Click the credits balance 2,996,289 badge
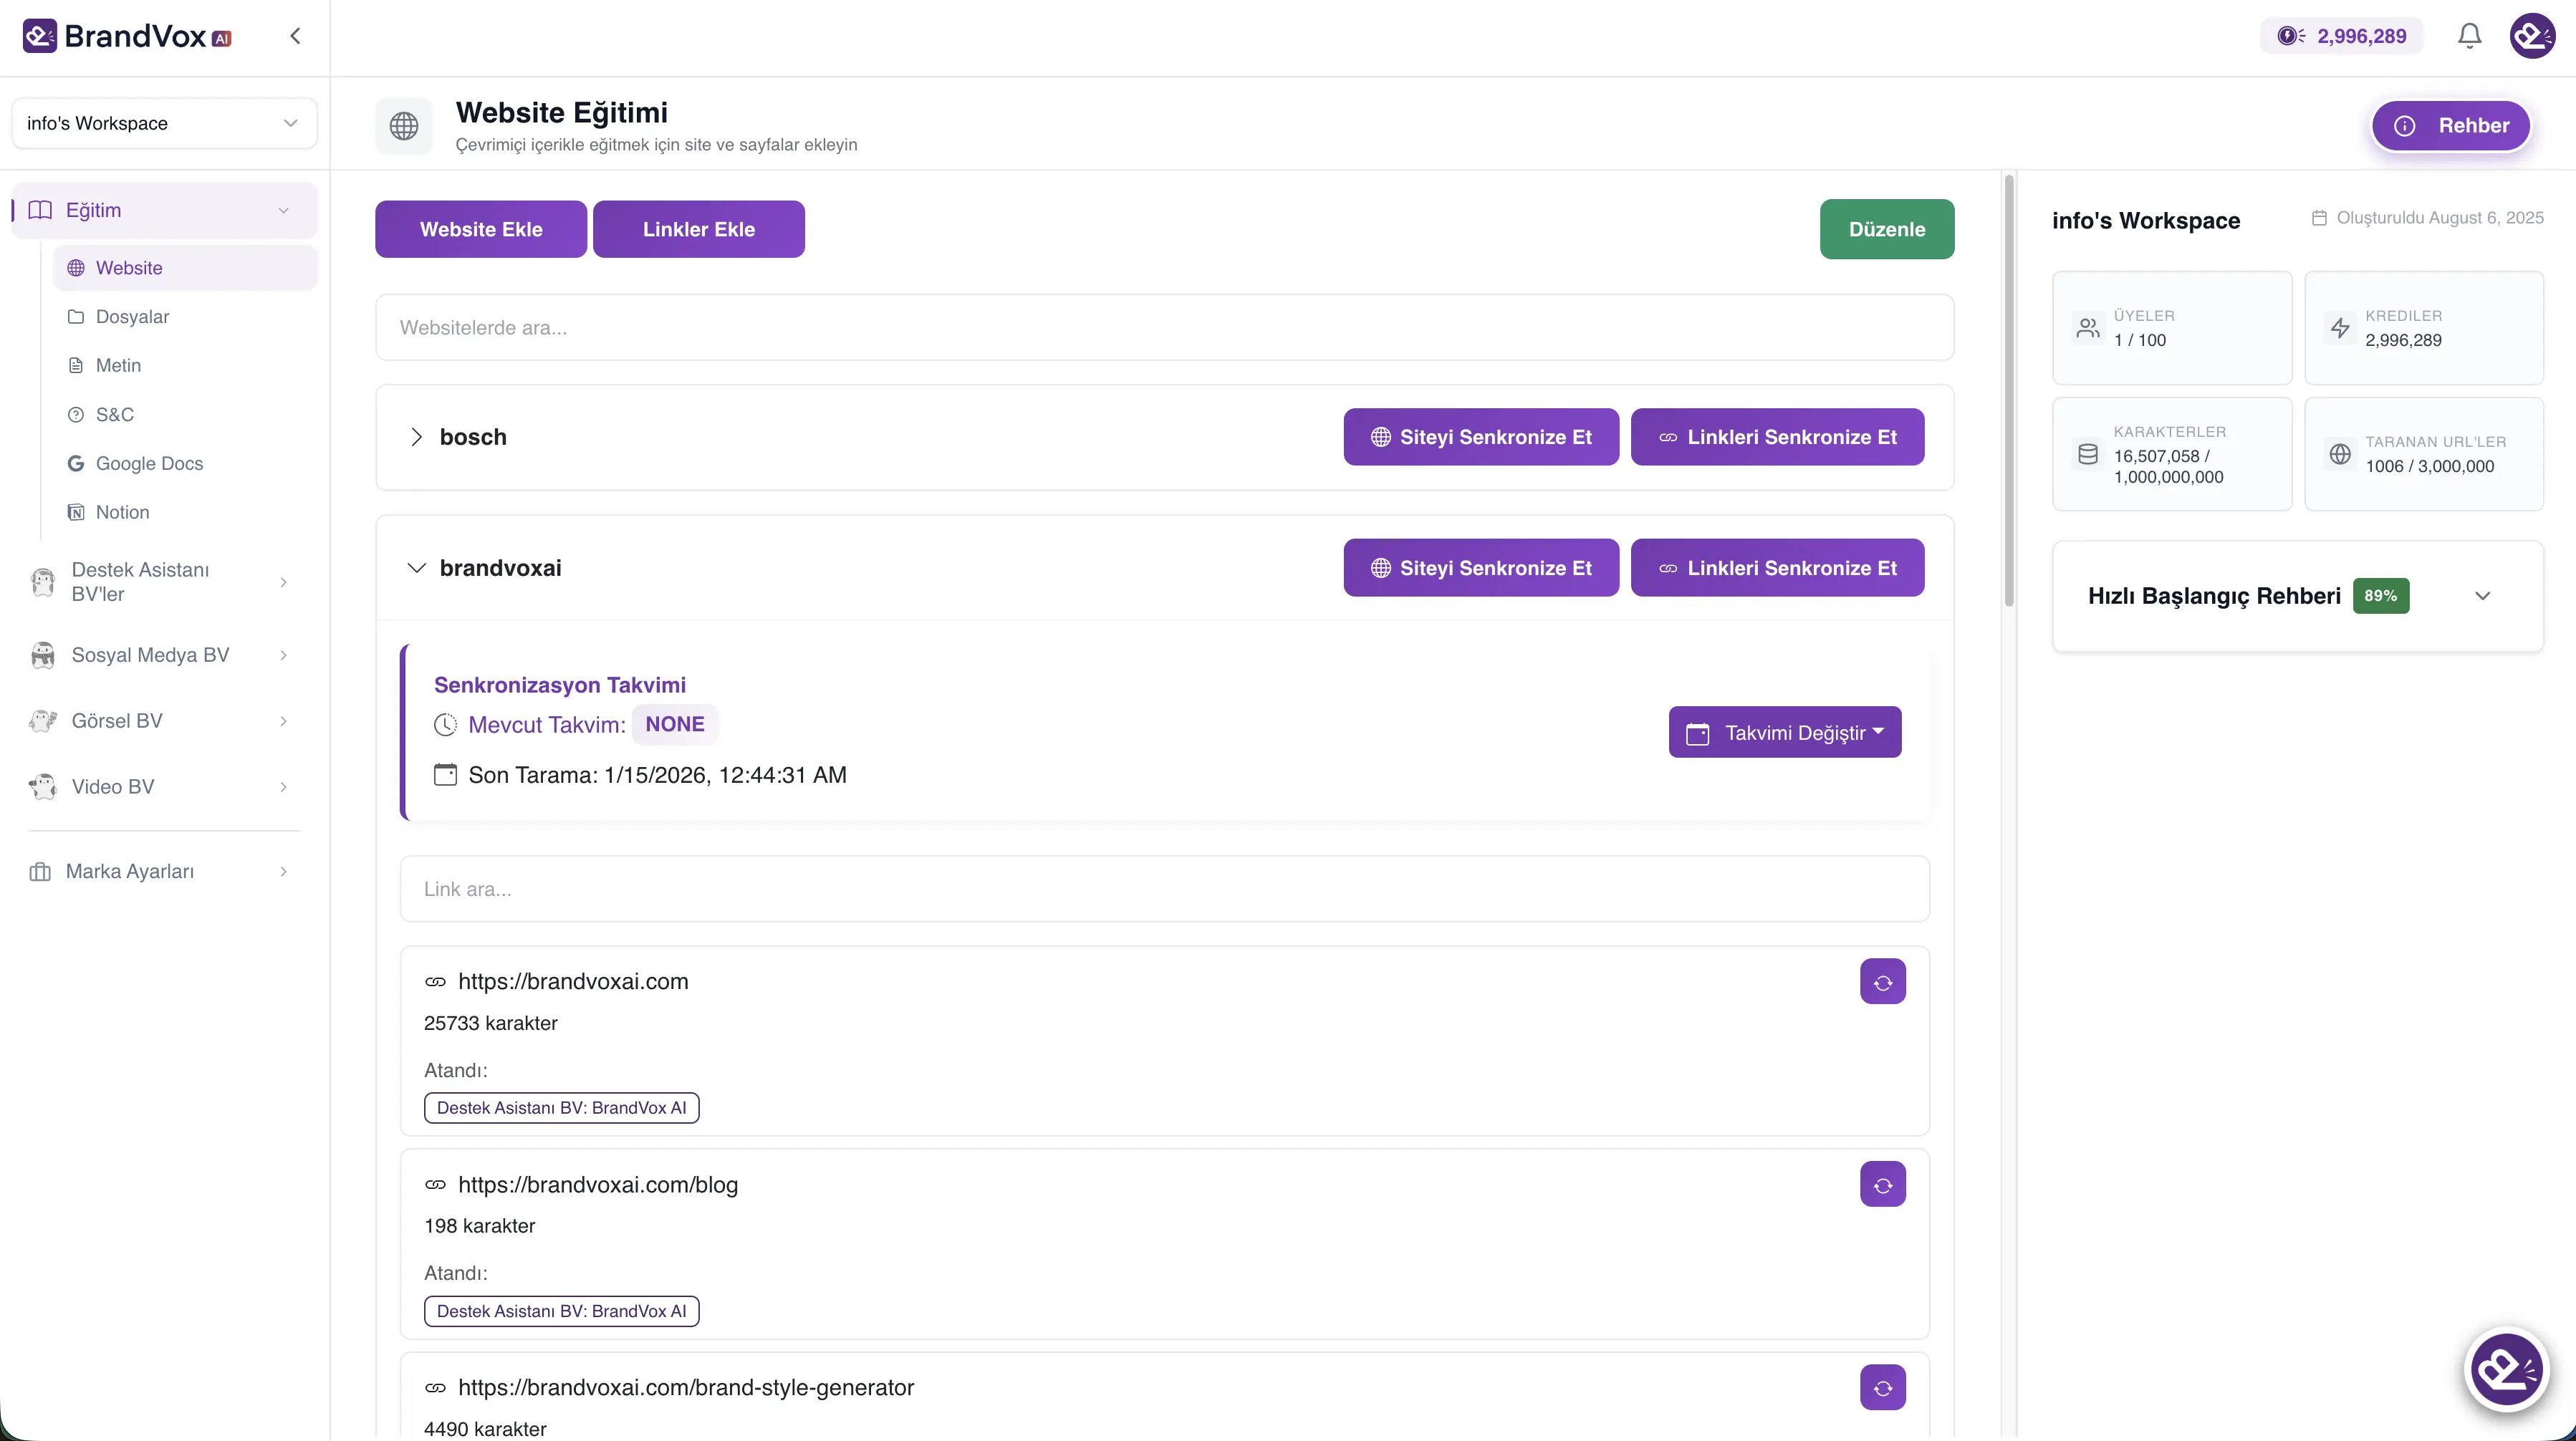The height and width of the screenshot is (1441, 2576). click(x=2342, y=36)
